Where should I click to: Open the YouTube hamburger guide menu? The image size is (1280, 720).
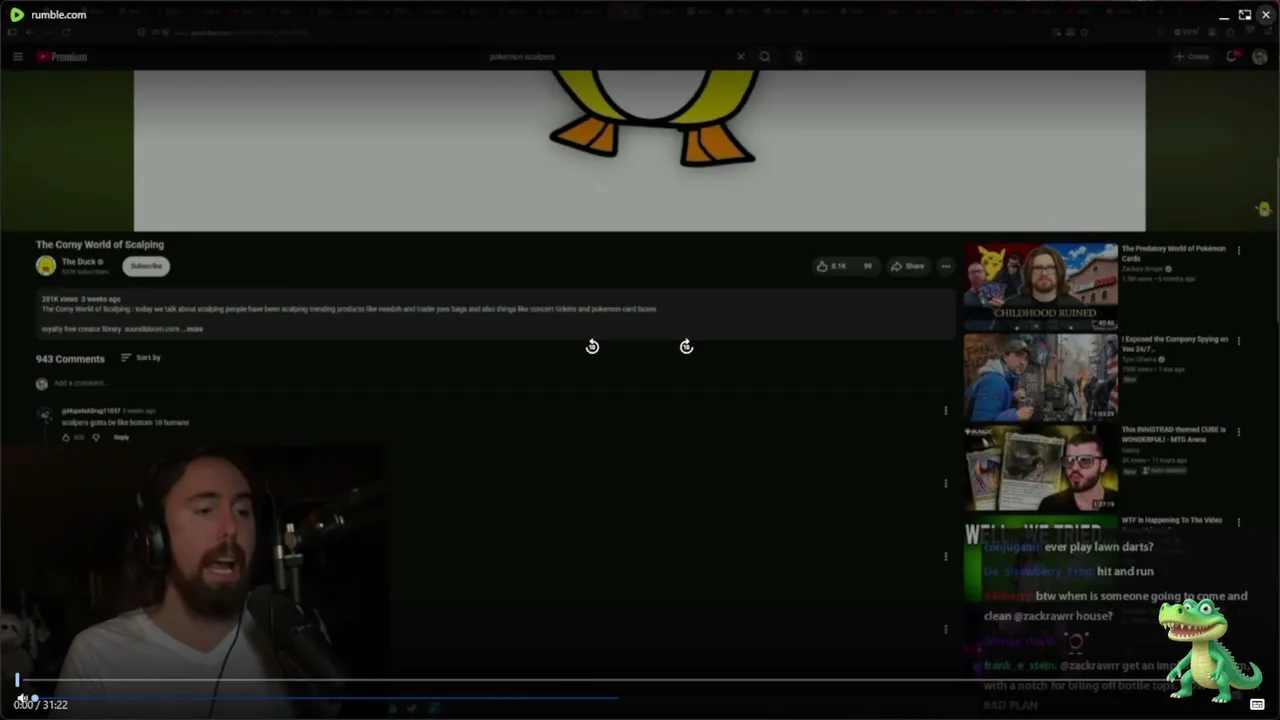17,57
